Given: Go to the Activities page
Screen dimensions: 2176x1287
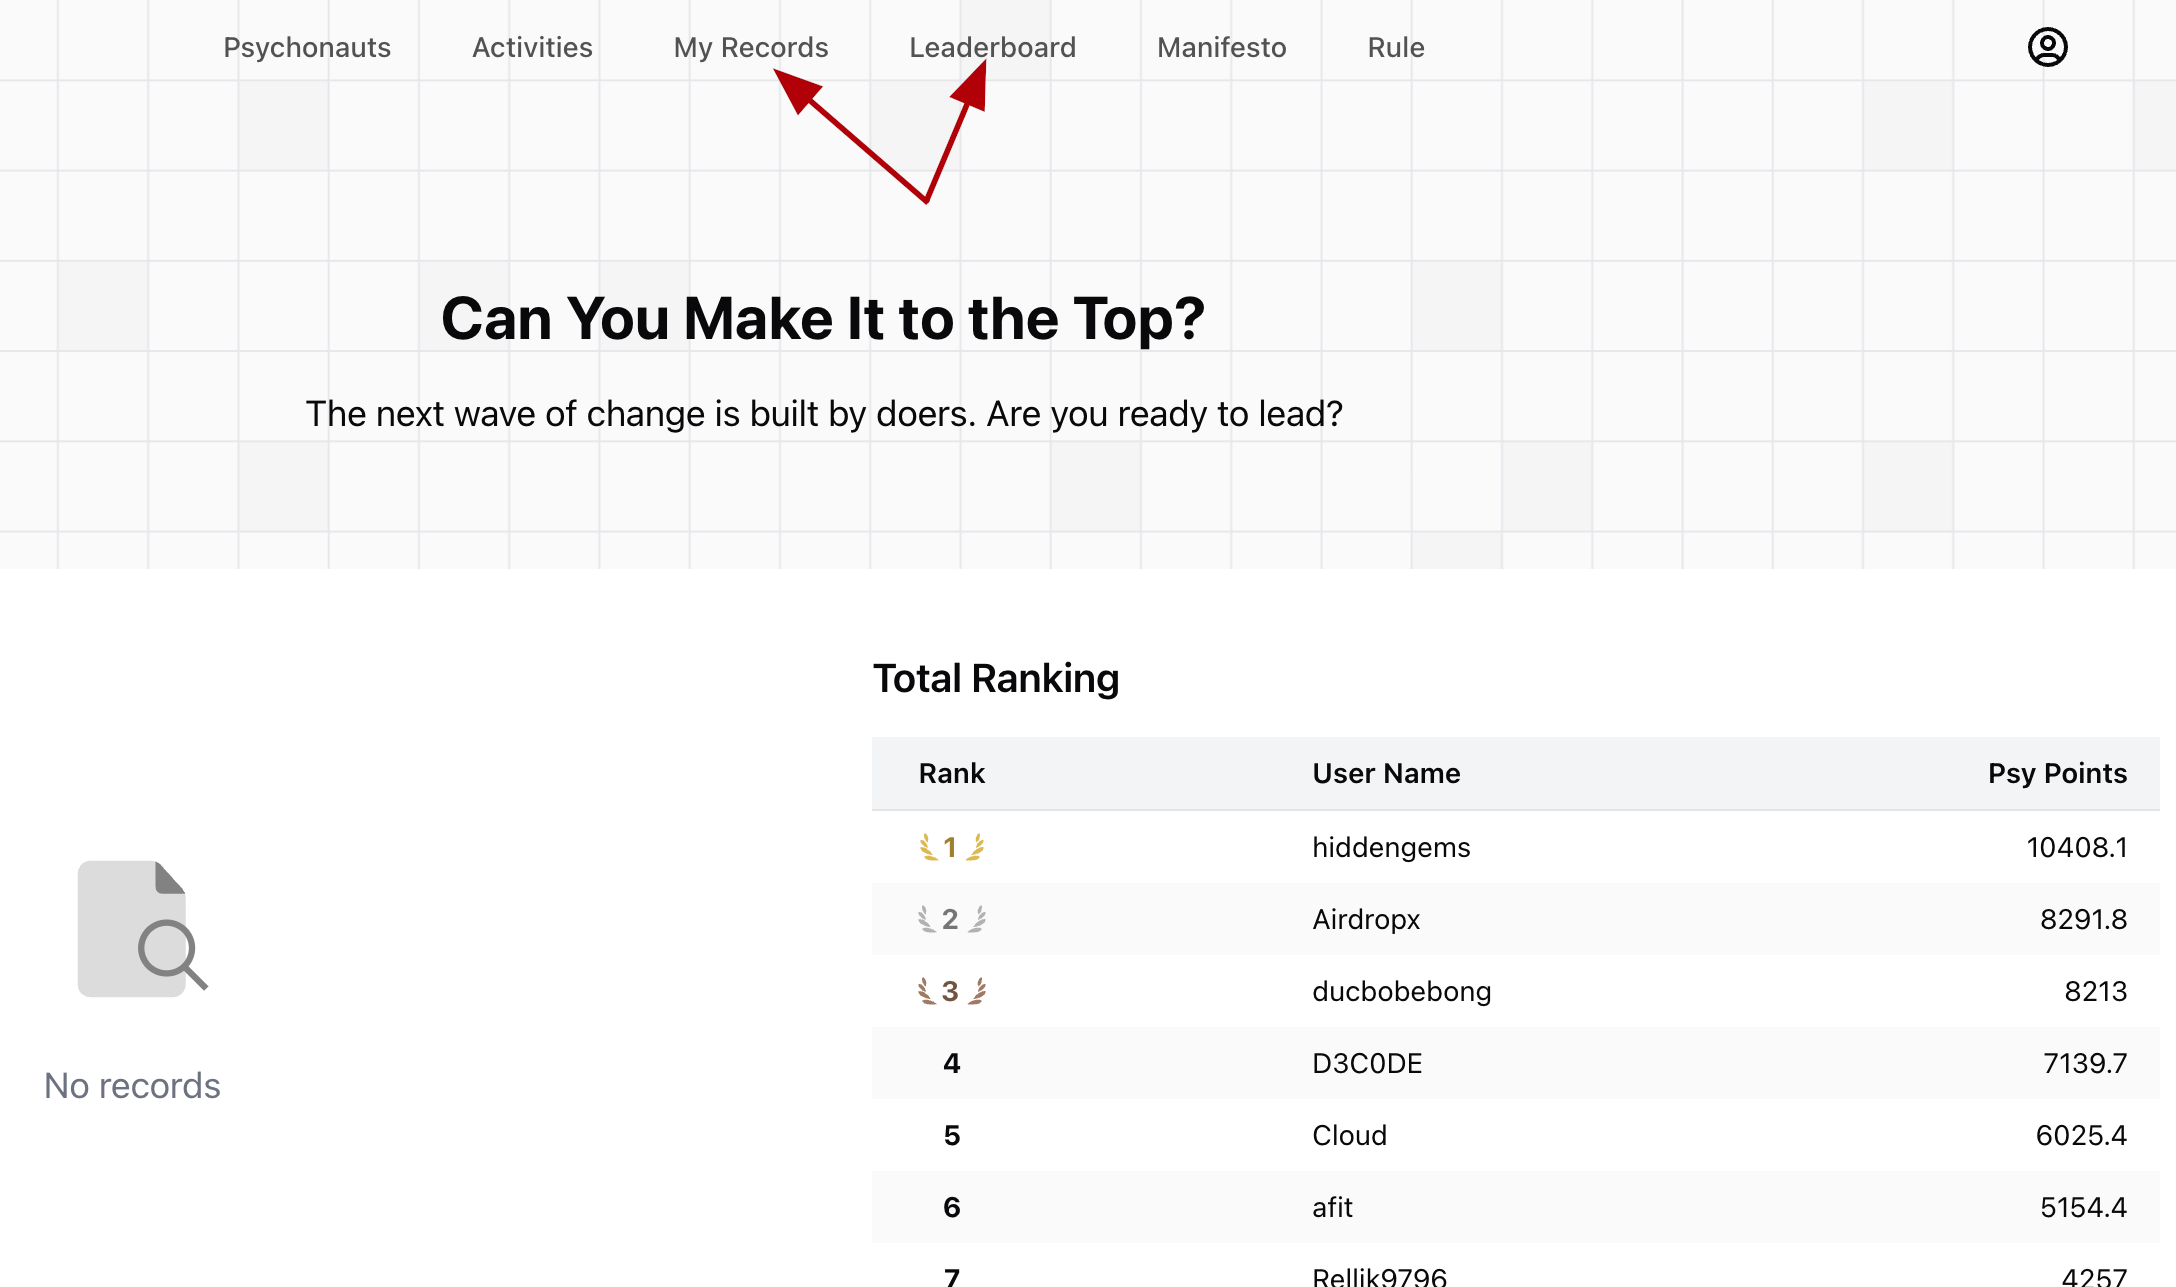Looking at the screenshot, I should tap(532, 47).
